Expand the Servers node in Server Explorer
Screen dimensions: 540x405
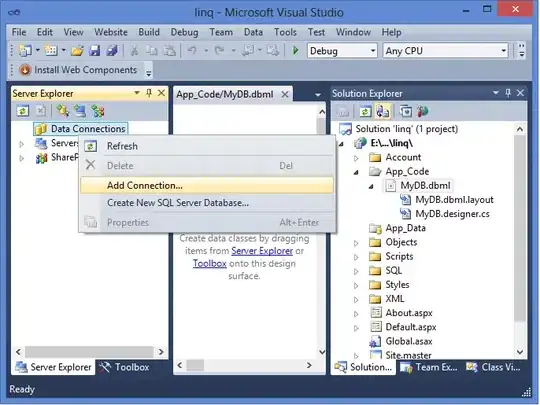21,144
